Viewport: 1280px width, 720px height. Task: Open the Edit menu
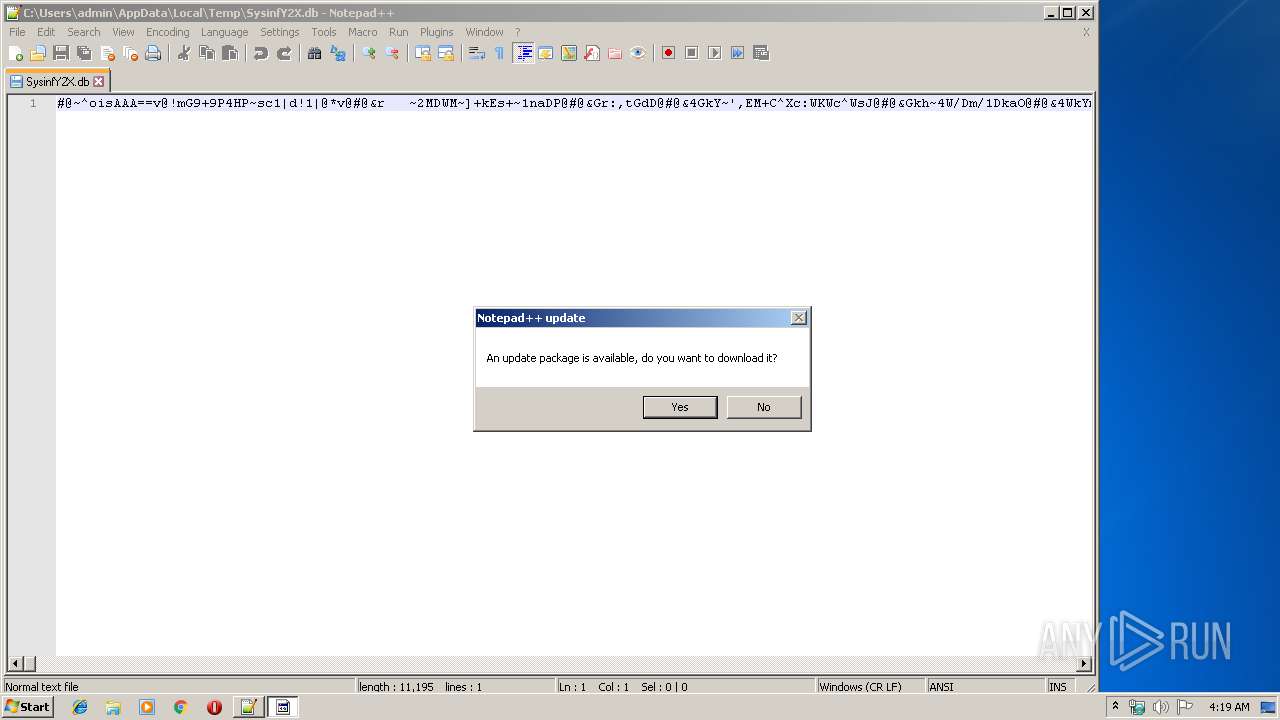tap(46, 32)
